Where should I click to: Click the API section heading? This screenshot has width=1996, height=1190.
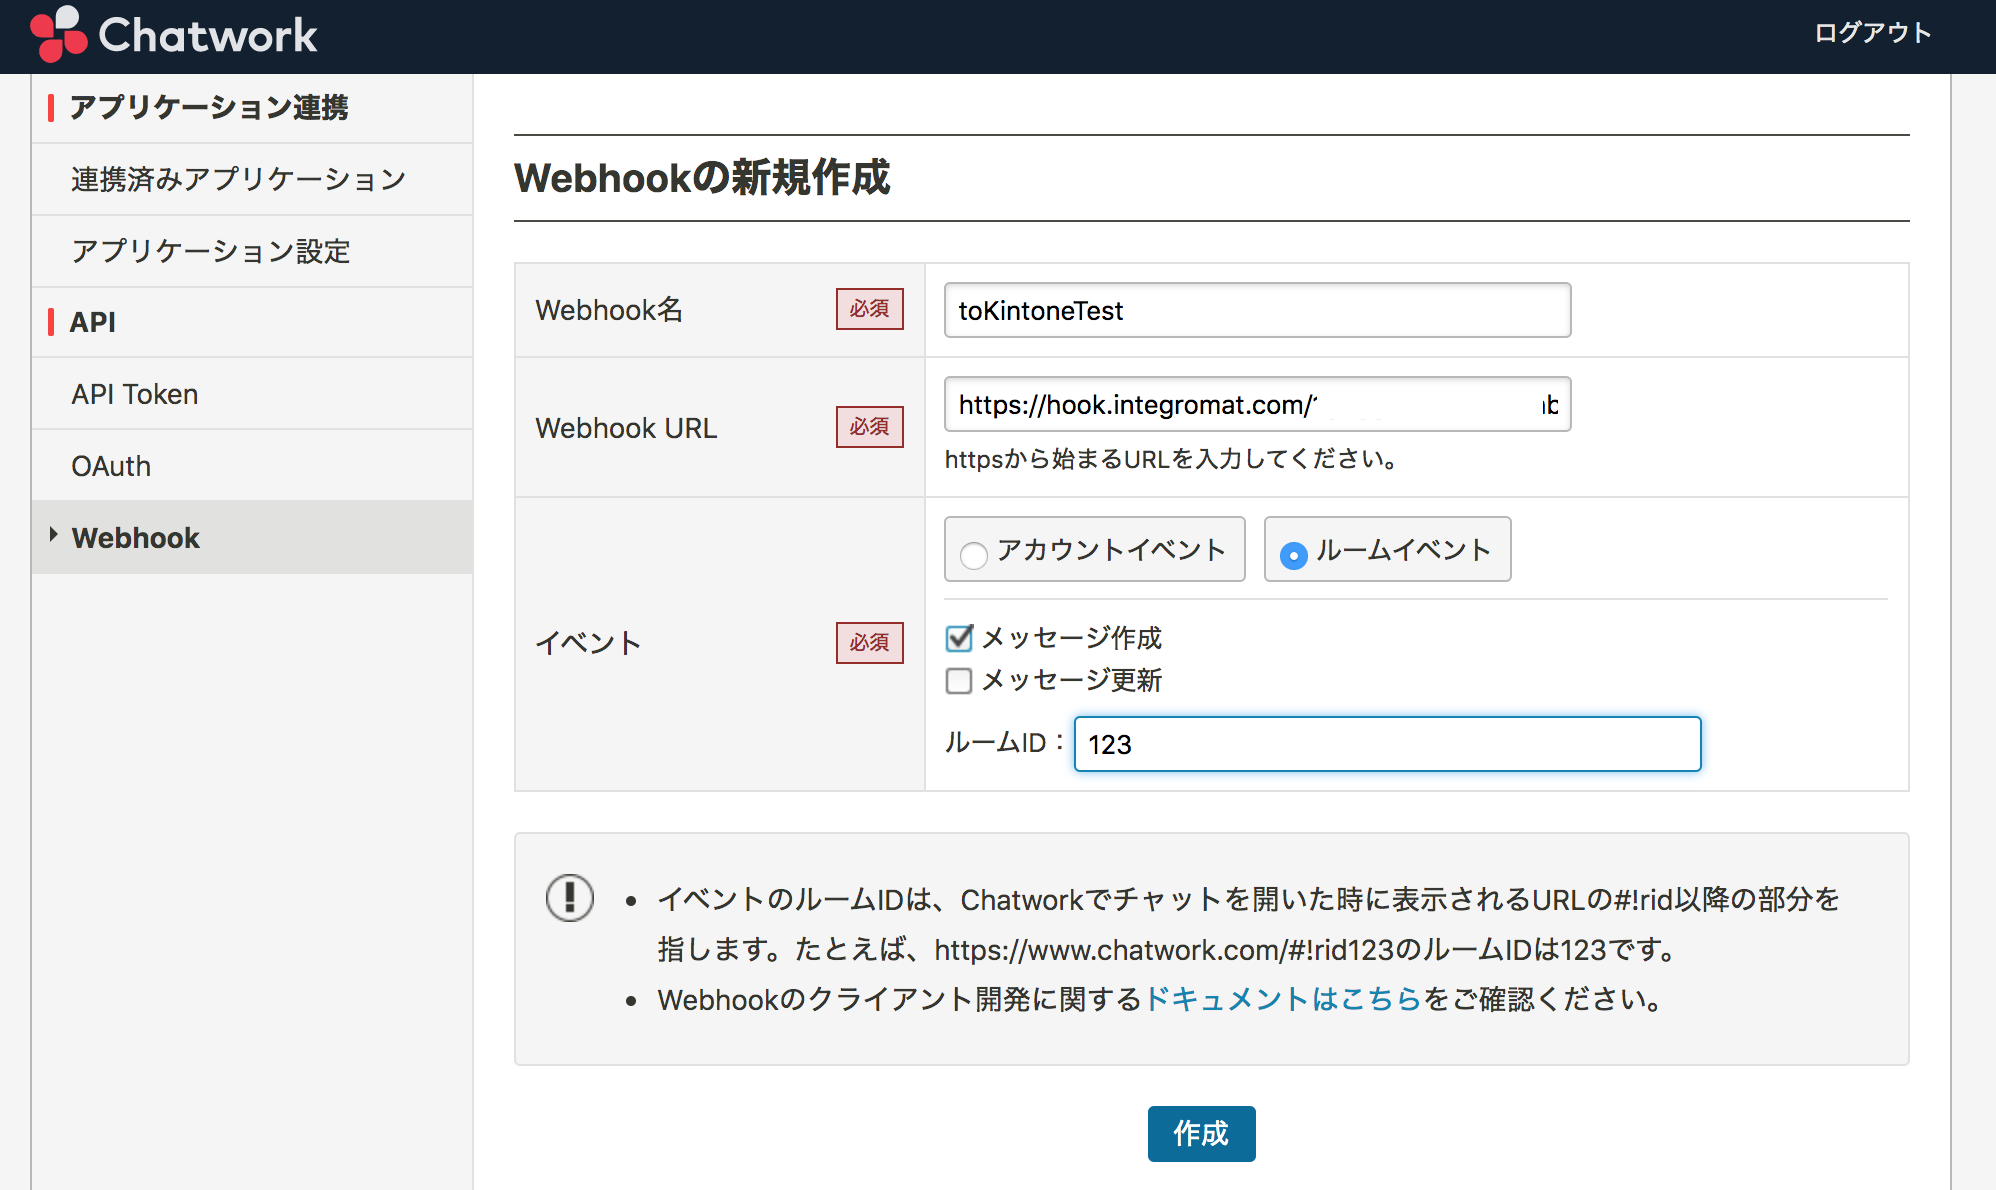coord(92,322)
